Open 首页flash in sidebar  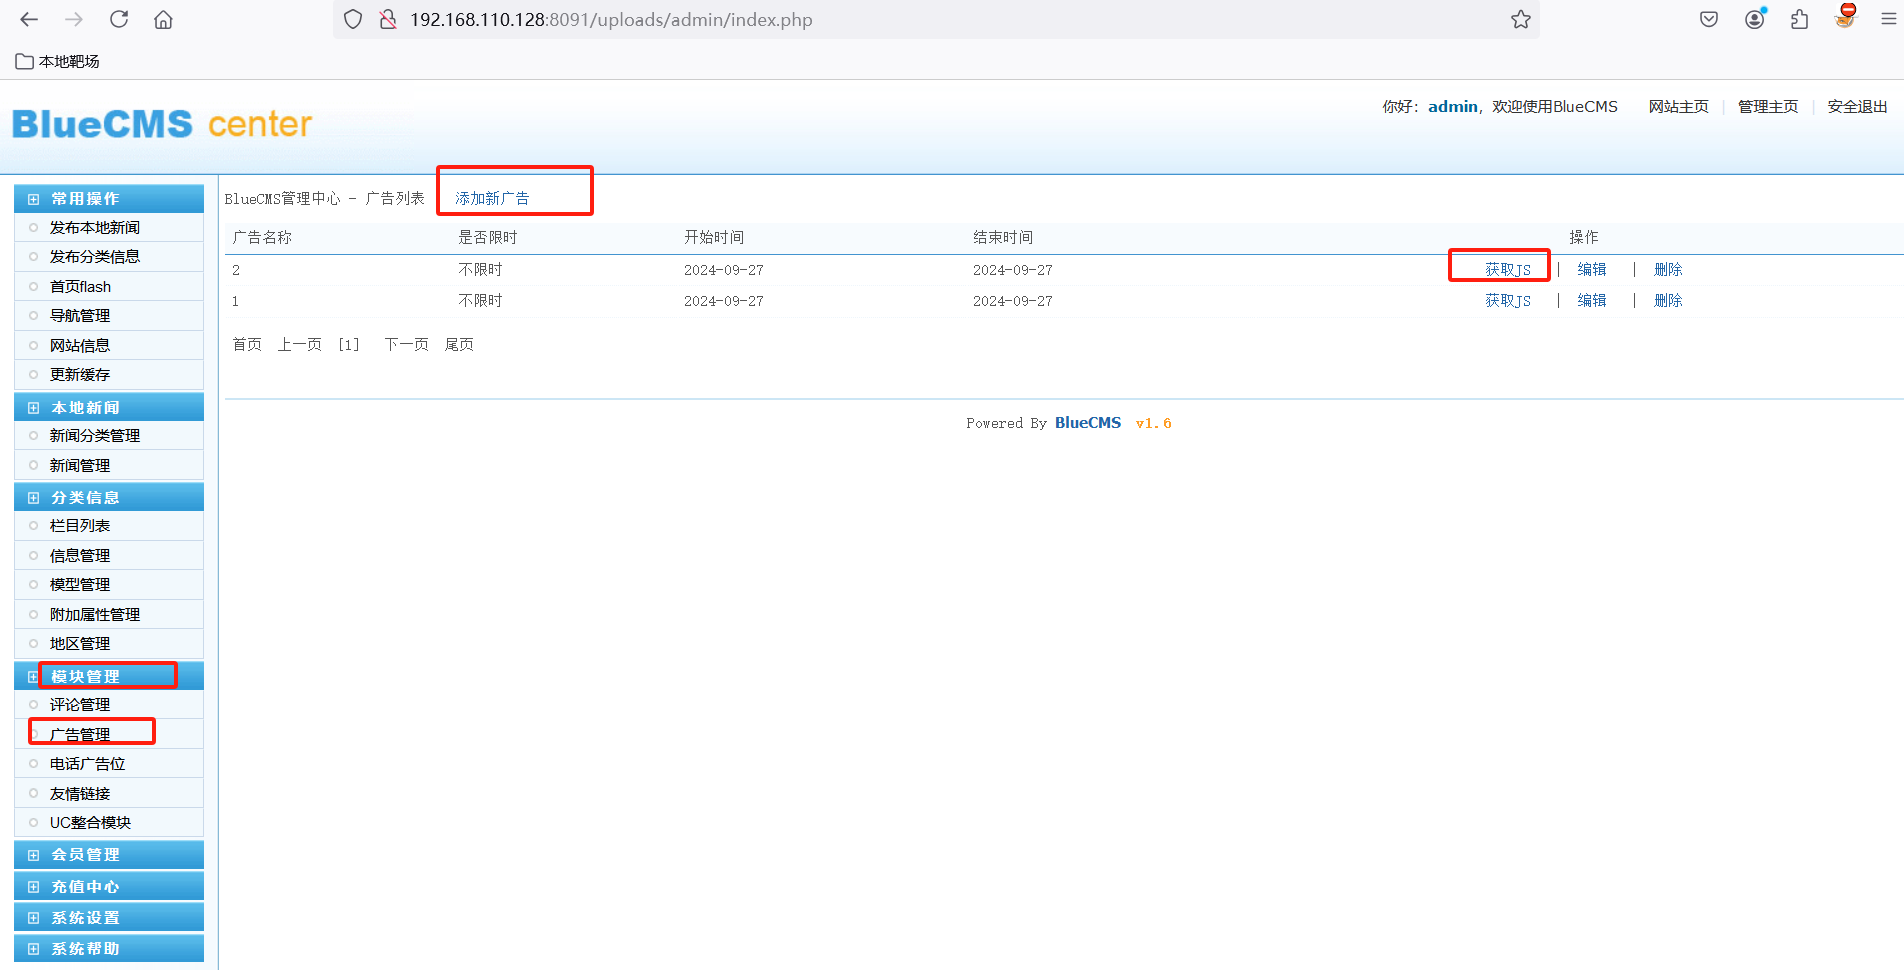(x=80, y=287)
